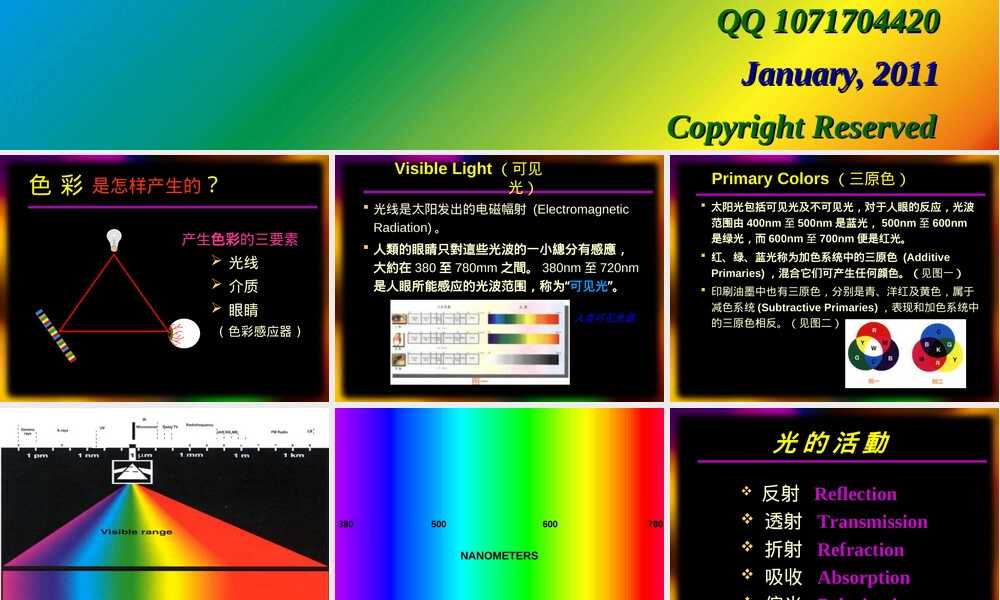Click the light bulb image
1000x600 pixels.
coord(114,240)
